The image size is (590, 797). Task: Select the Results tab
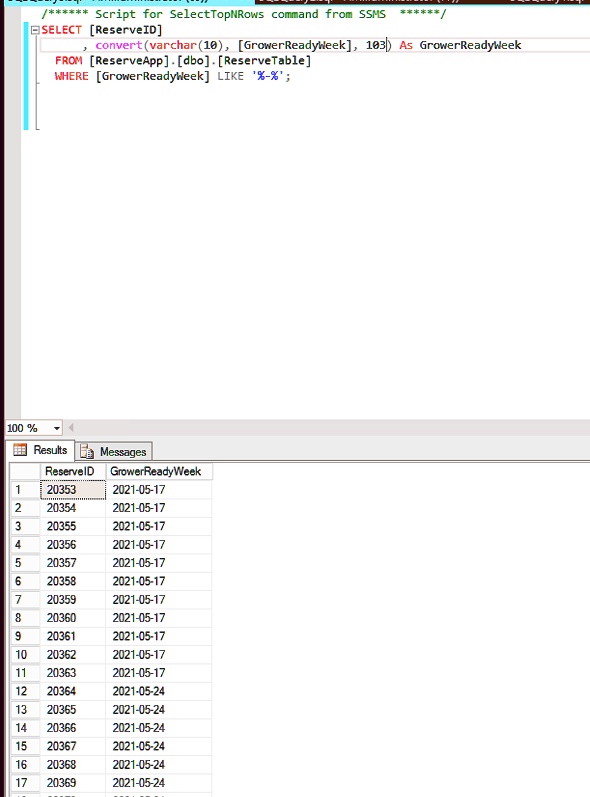tap(41, 450)
